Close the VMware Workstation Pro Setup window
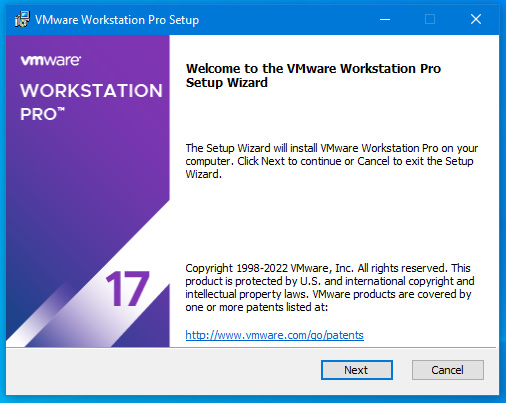The height and width of the screenshot is (403, 506). [x=476, y=19]
